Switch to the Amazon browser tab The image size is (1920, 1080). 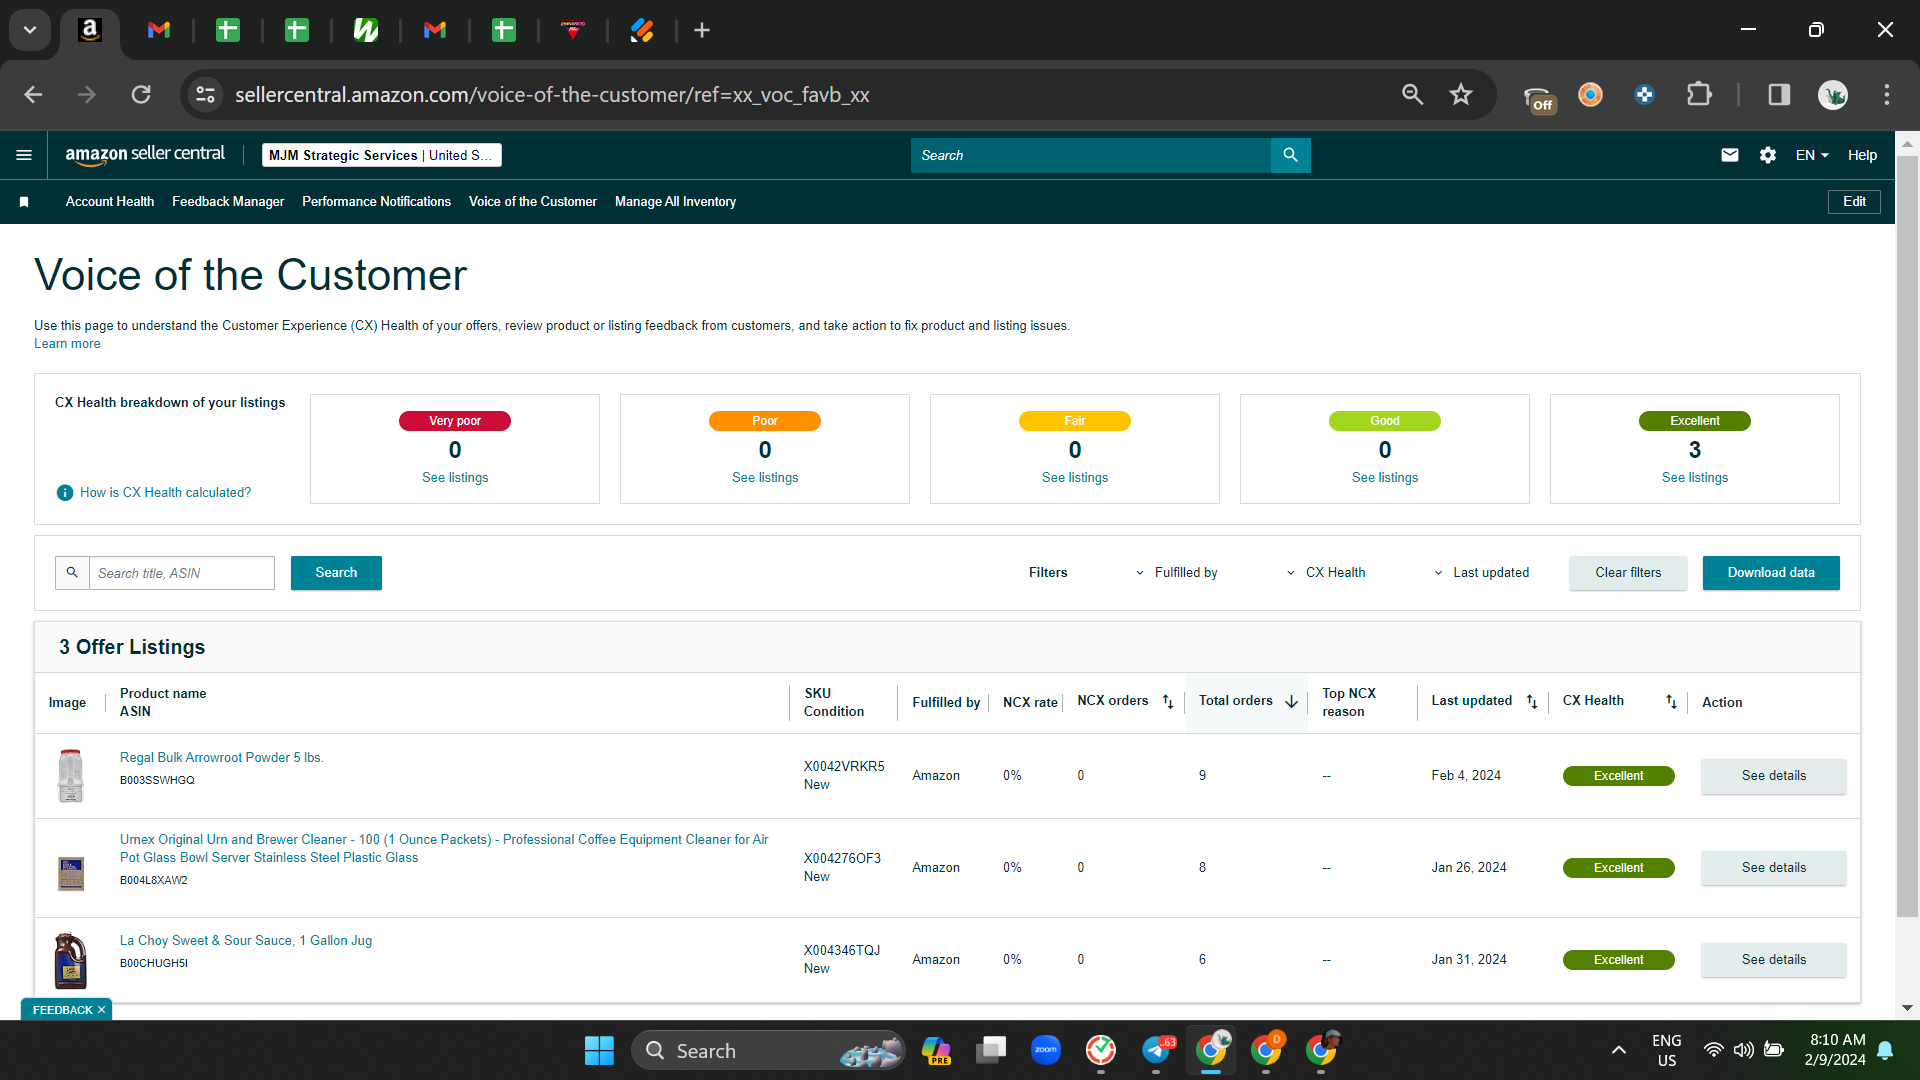pyautogui.click(x=90, y=30)
